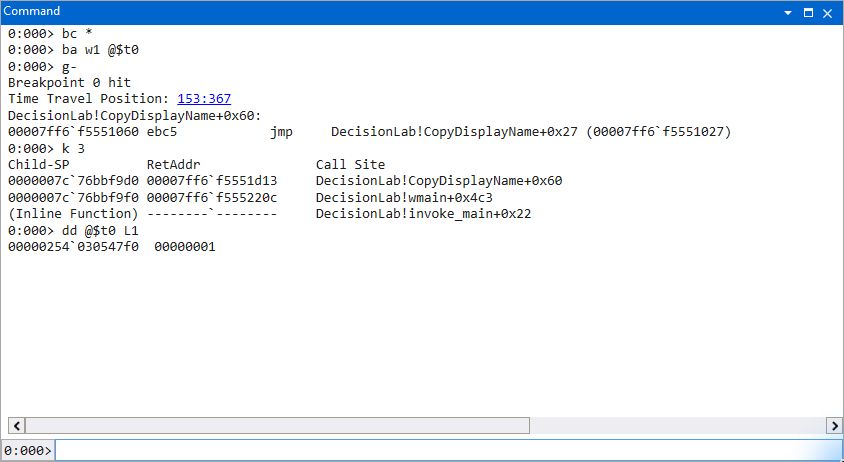Image resolution: width=844 pixels, height=462 pixels.
Task: Click the memory value 00000001
Action: 185,247
